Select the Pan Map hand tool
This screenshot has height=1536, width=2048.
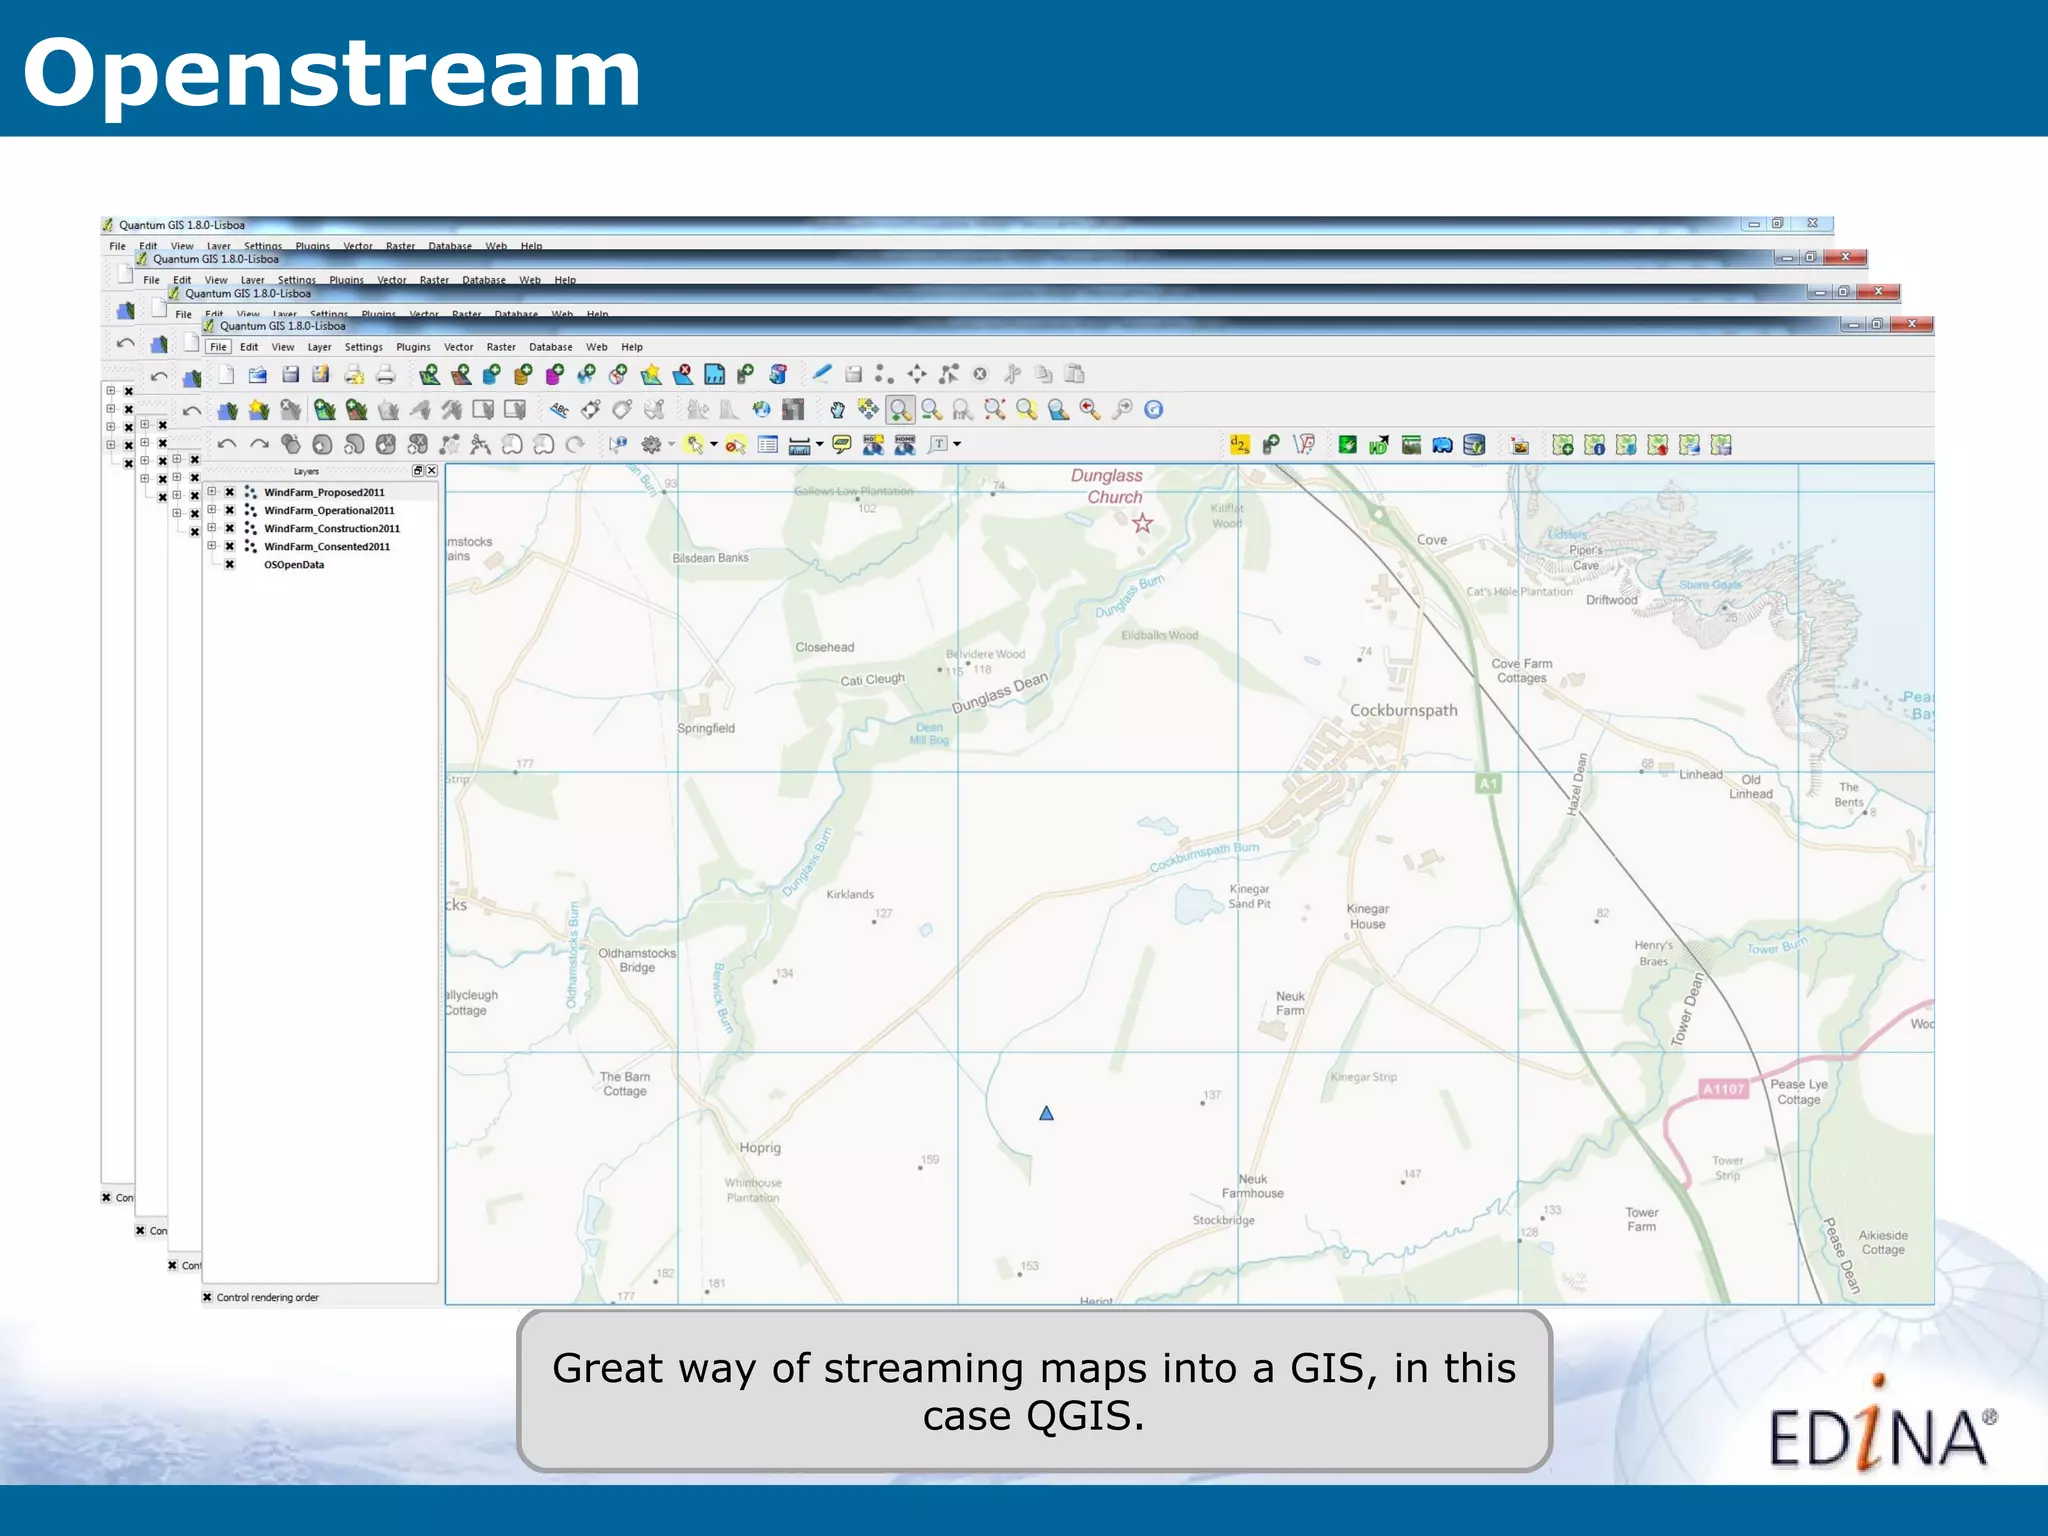837,410
